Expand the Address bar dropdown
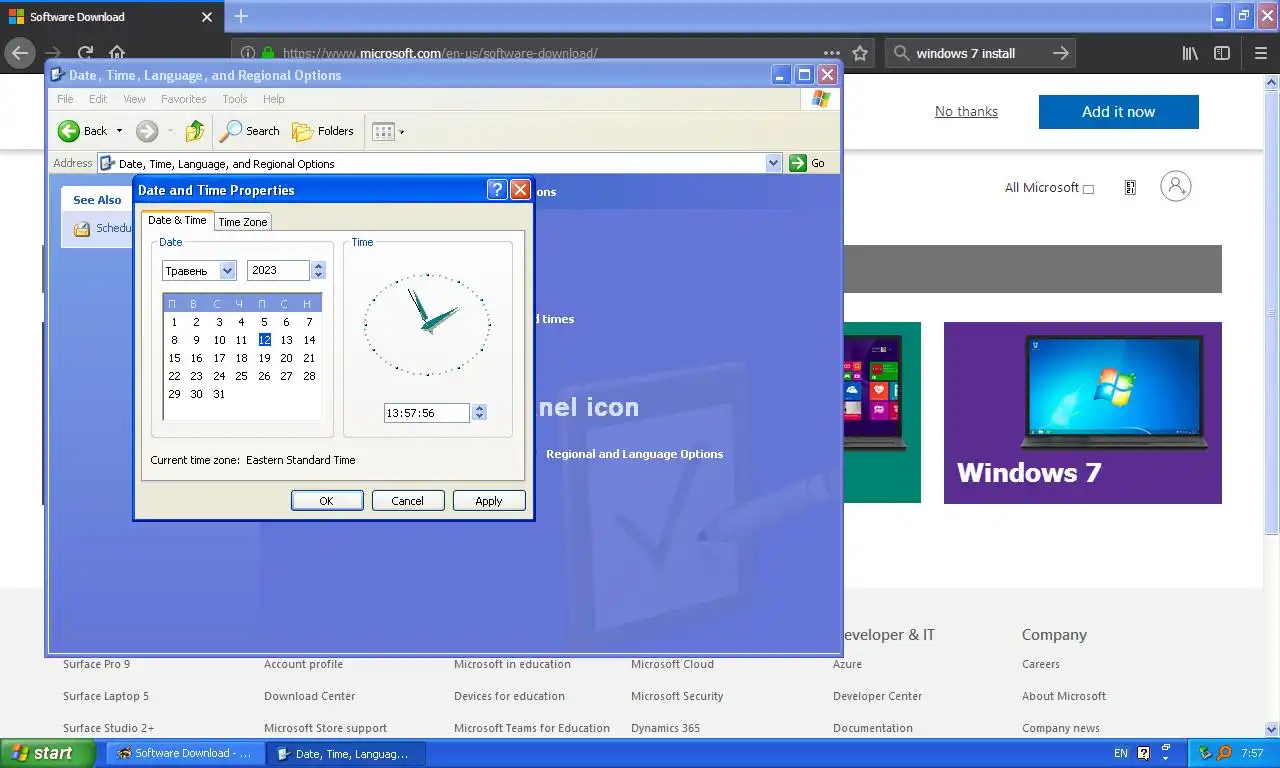This screenshot has width=1280, height=768. tap(773, 163)
